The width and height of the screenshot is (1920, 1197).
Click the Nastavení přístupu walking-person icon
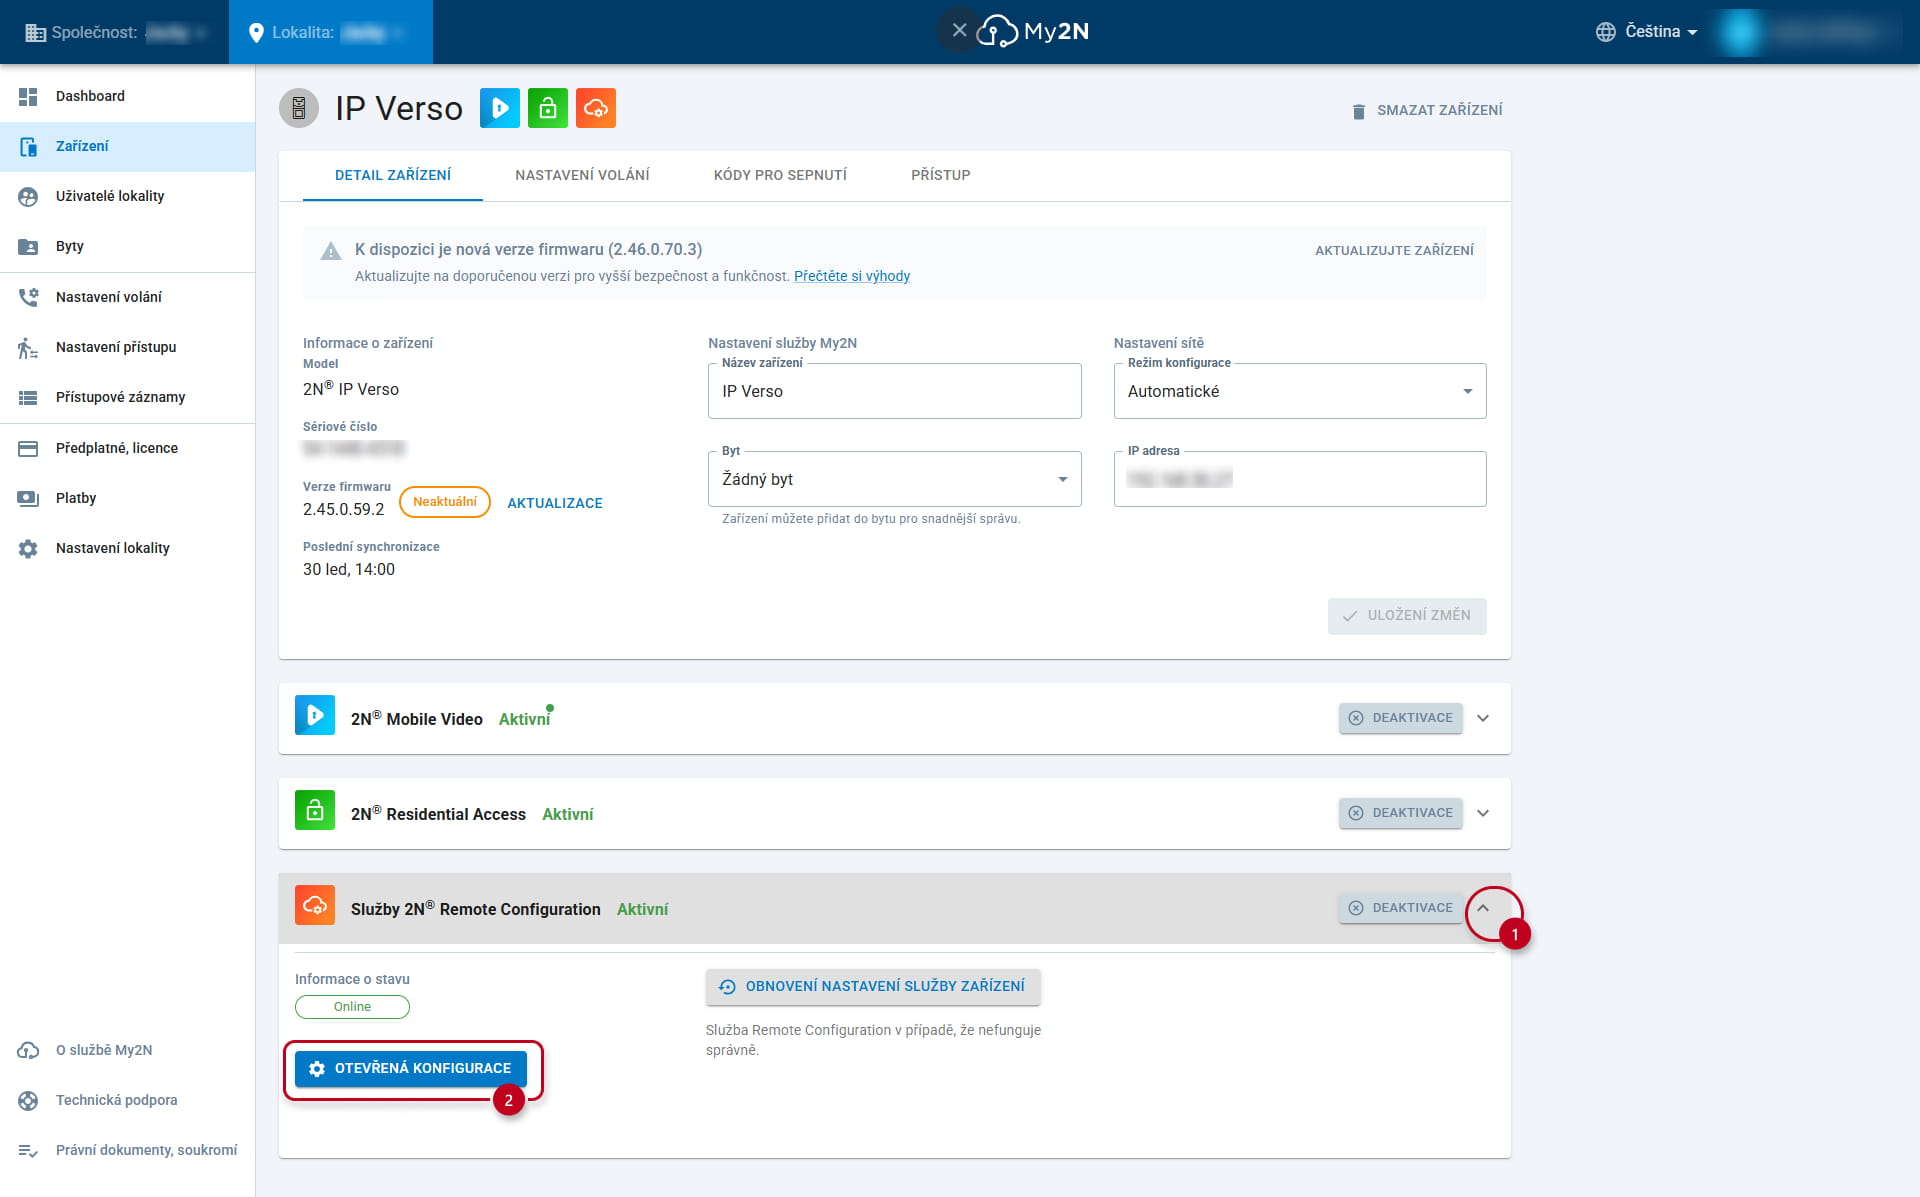tap(28, 347)
